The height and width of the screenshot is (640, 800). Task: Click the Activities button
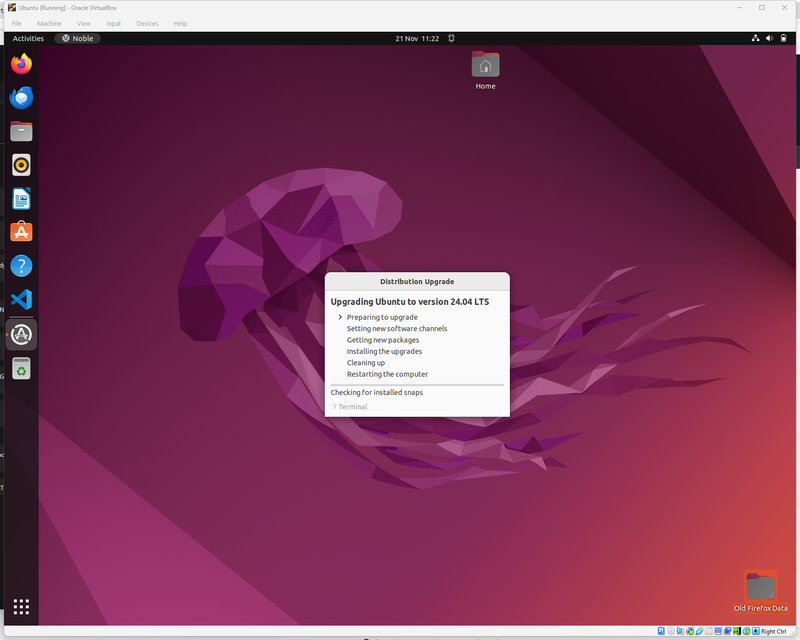(x=28, y=38)
